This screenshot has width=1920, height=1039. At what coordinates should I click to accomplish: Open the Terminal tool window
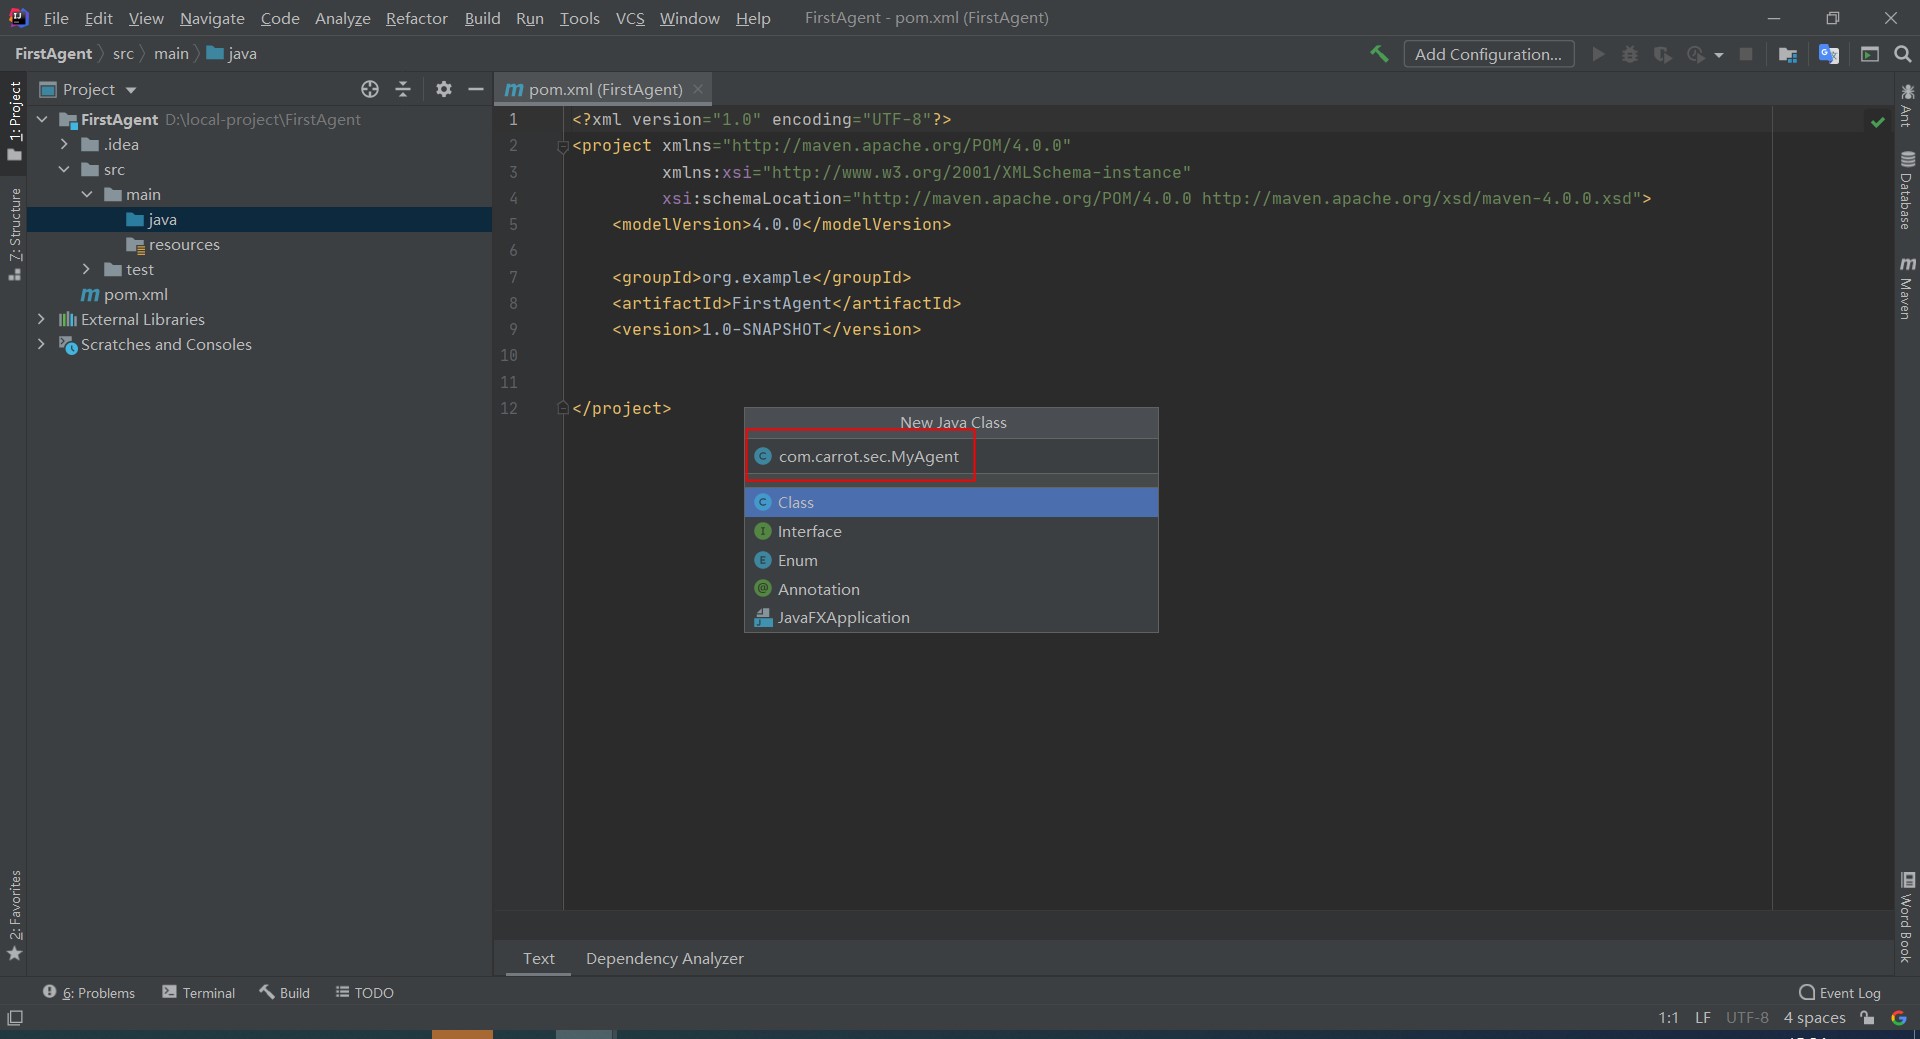click(x=199, y=992)
